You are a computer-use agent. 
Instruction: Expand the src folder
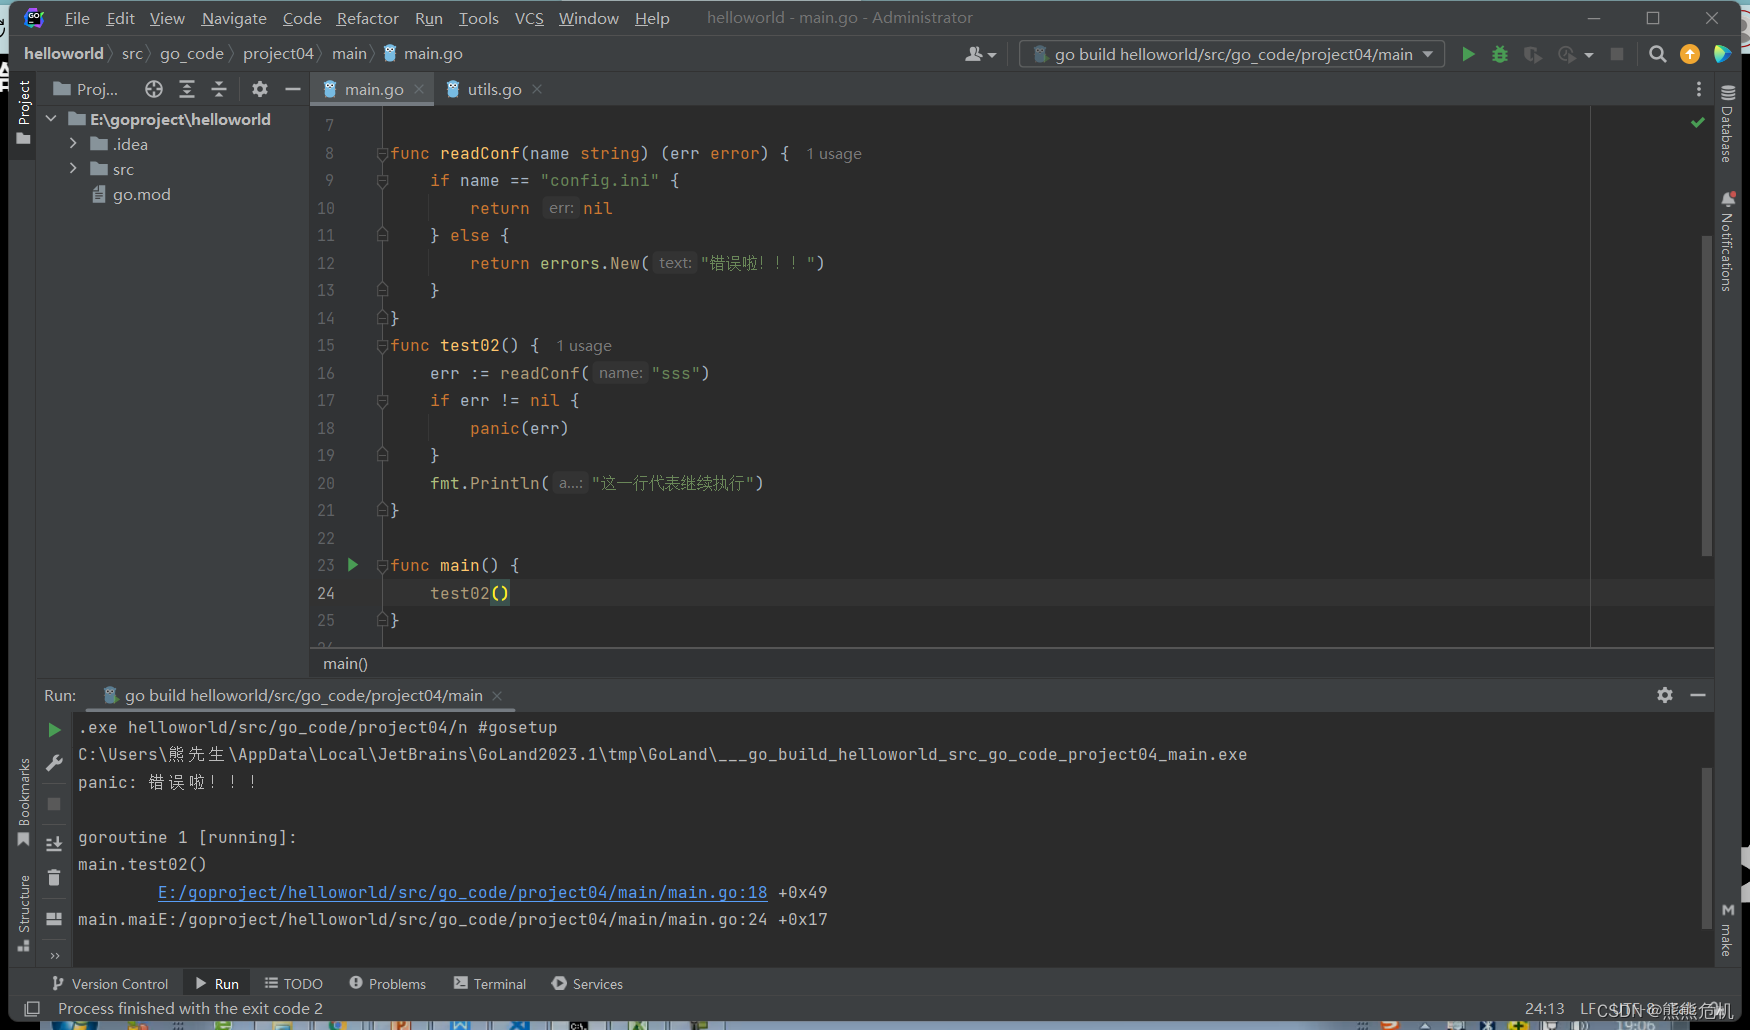(x=73, y=169)
